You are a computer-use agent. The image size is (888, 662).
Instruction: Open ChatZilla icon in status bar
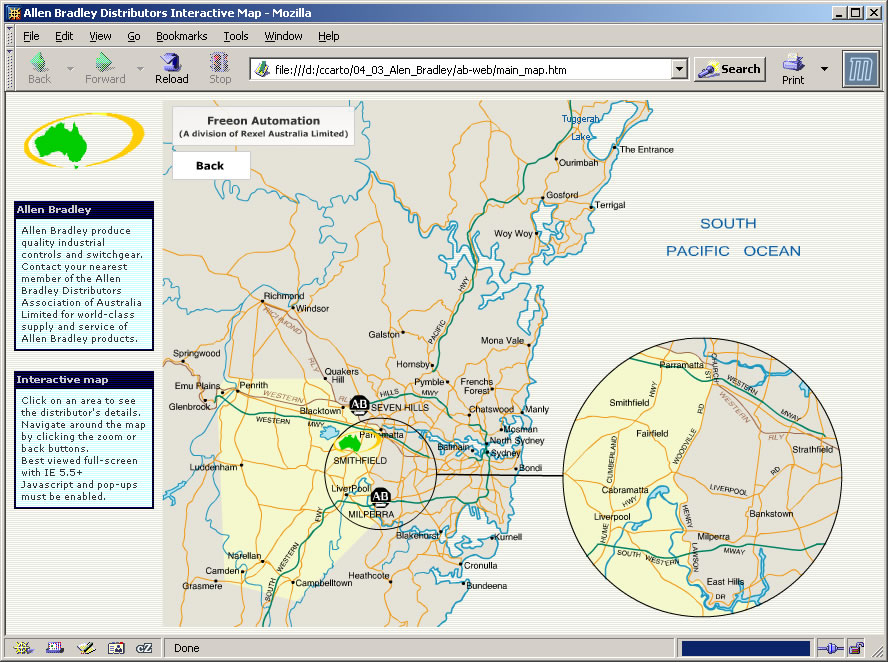144,648
